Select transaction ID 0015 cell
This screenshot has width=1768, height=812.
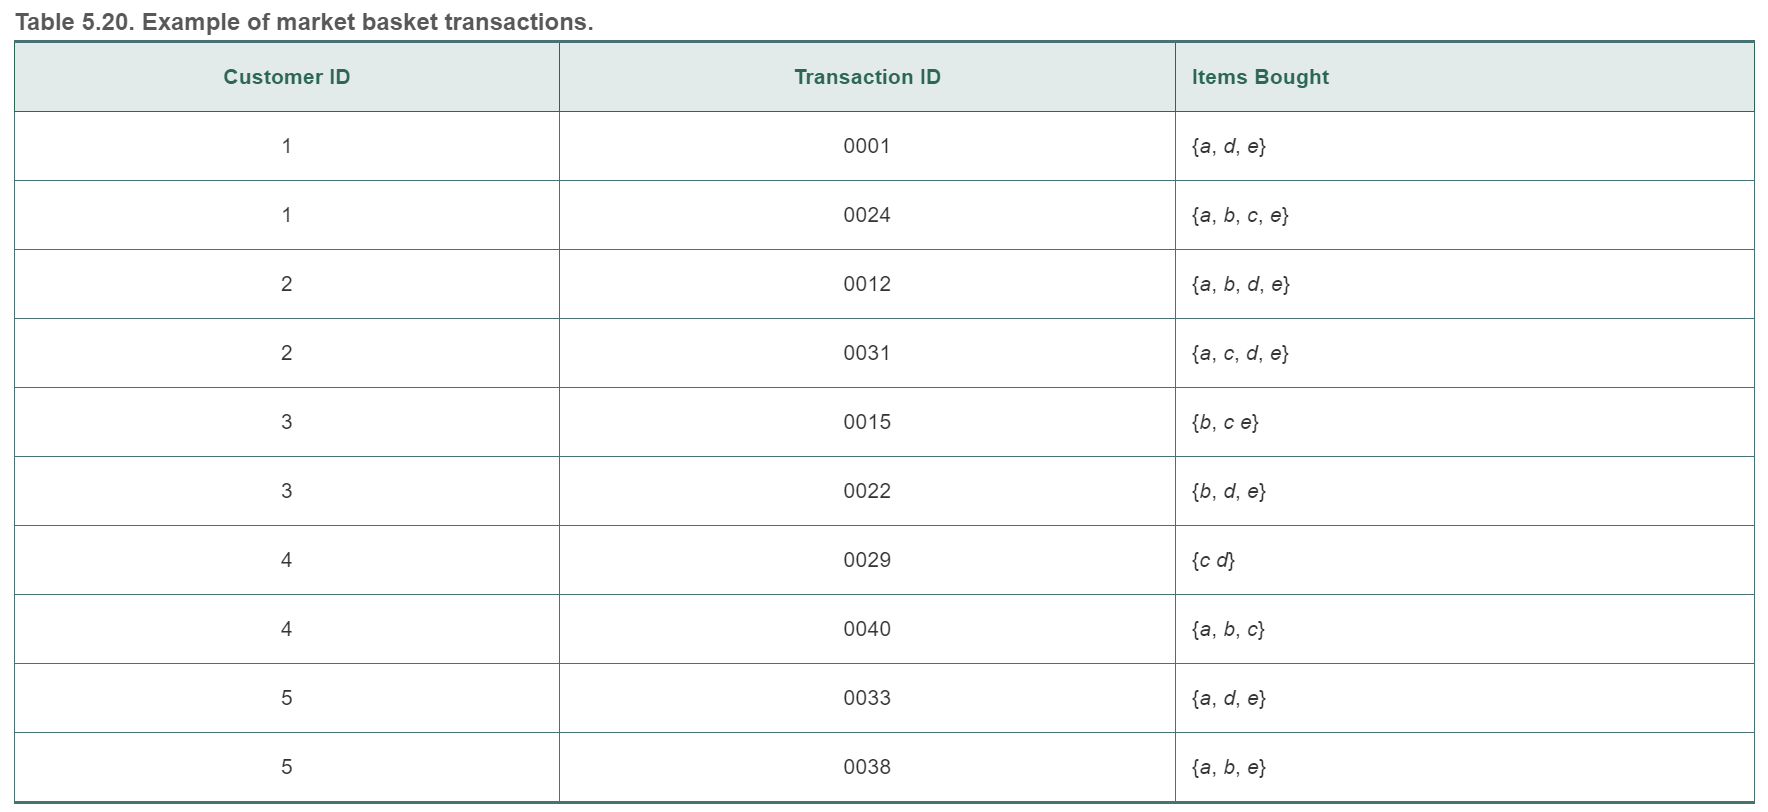867,422
